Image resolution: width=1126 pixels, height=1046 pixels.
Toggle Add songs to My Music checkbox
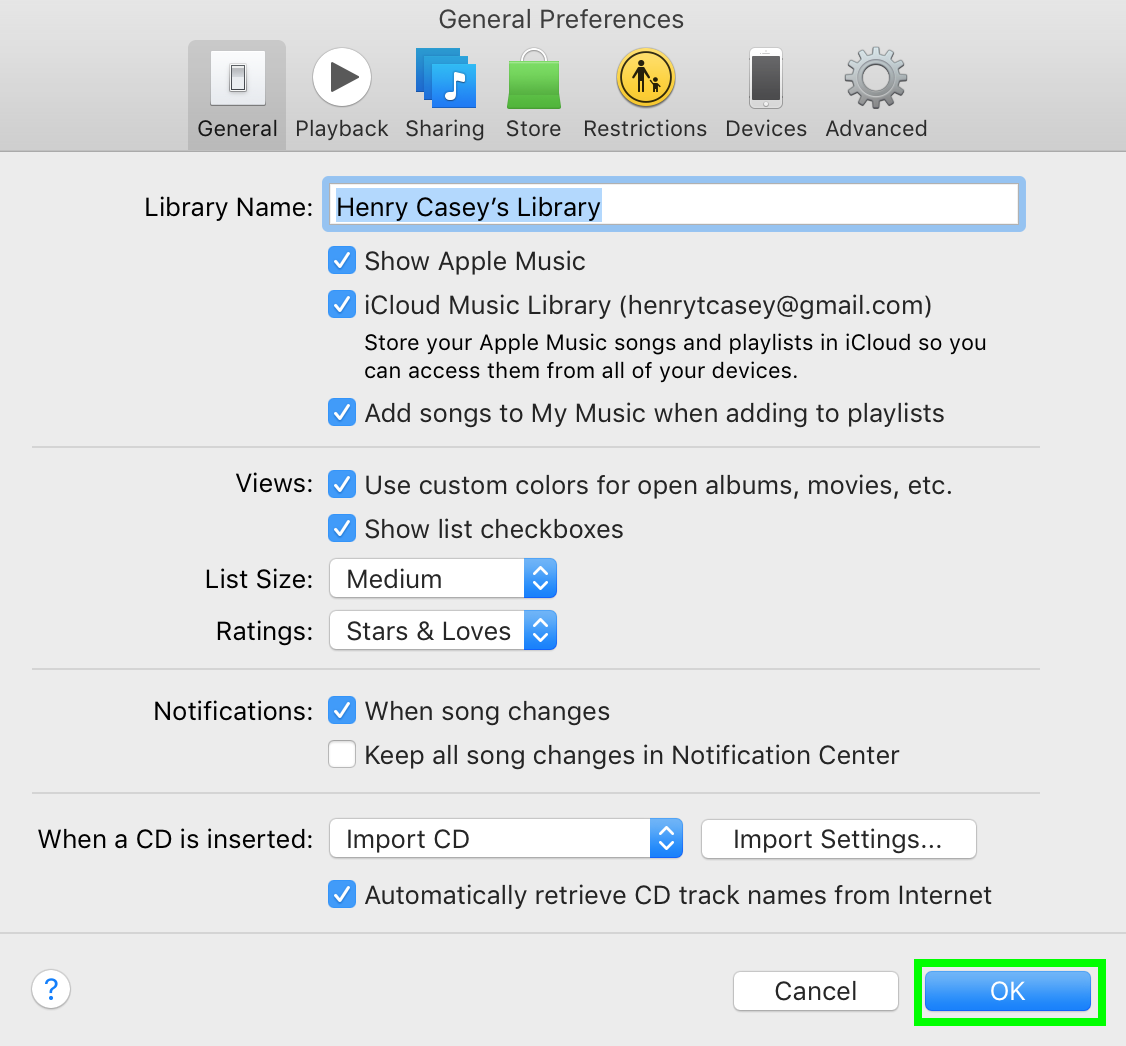(342, 413)
